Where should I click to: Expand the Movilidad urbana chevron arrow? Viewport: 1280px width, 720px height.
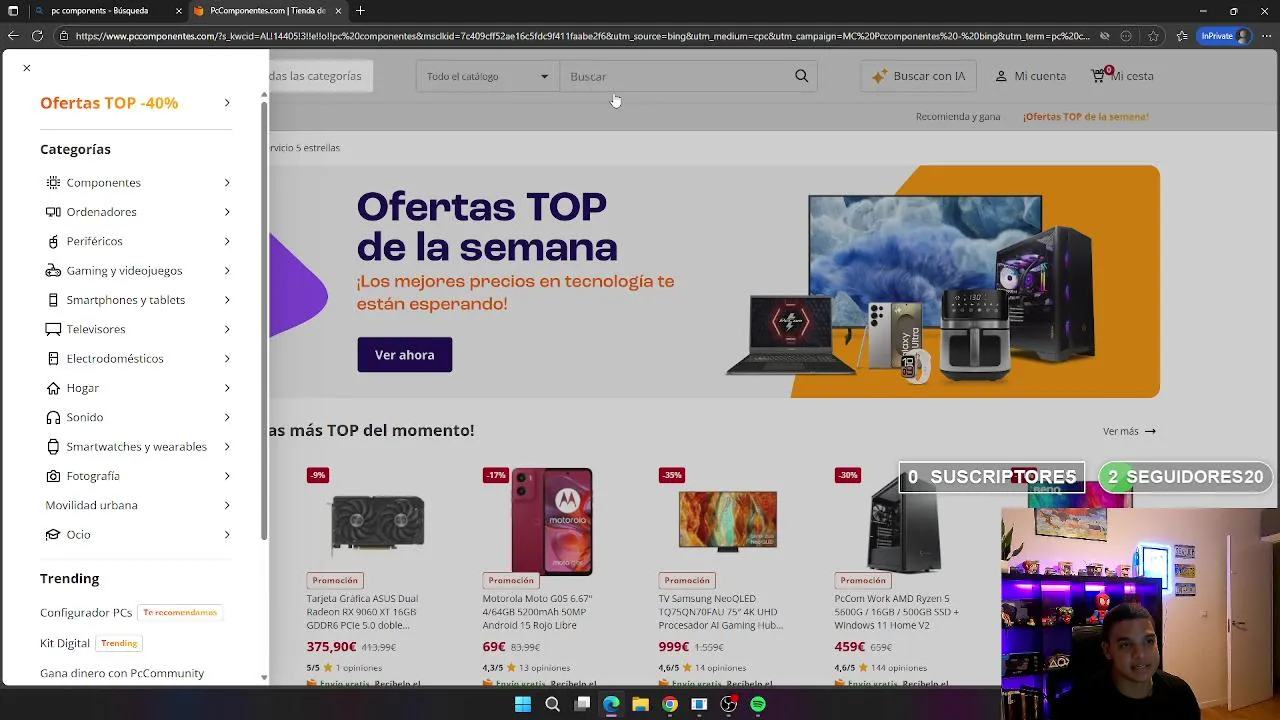227,505
